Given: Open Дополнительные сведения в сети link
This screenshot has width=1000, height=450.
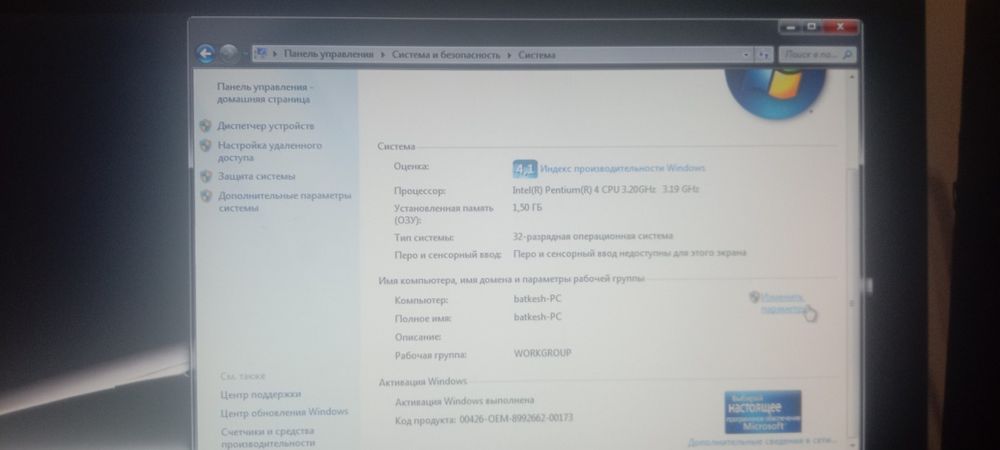Looking at the screenshot, I should coord(761,441).
